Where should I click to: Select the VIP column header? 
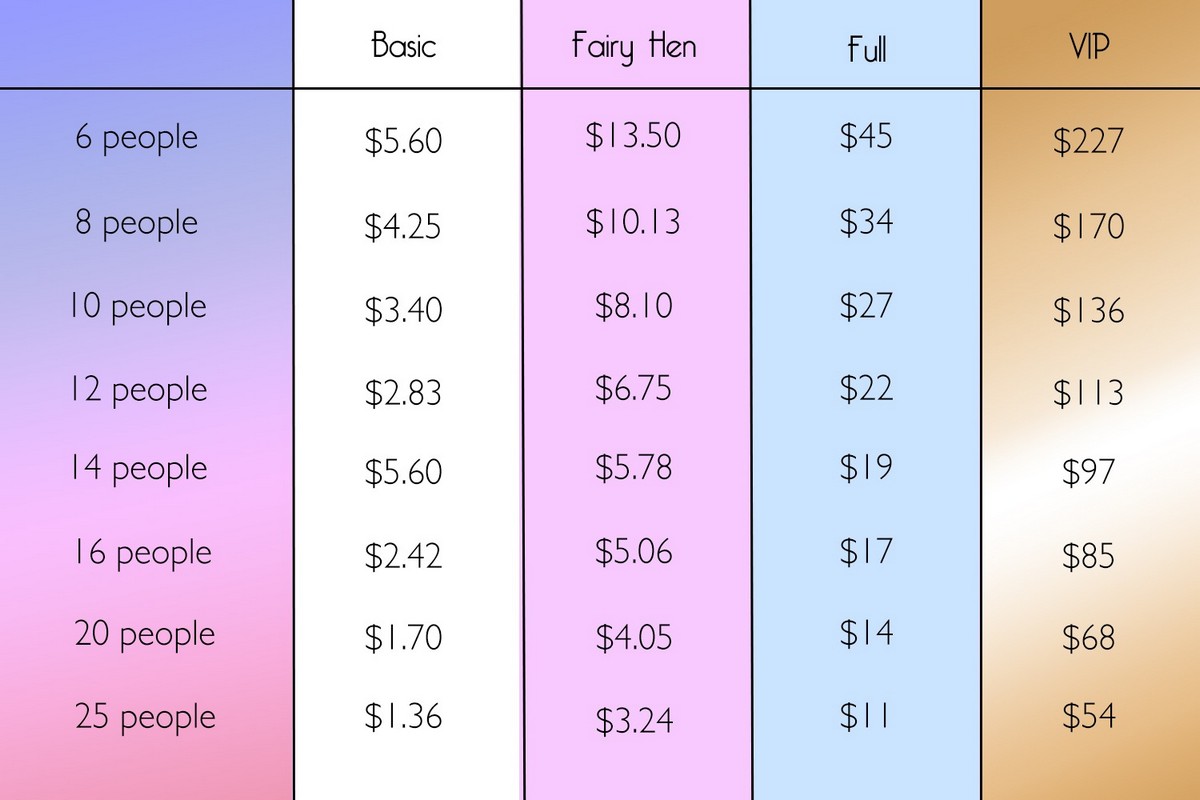click(1089, 46)
